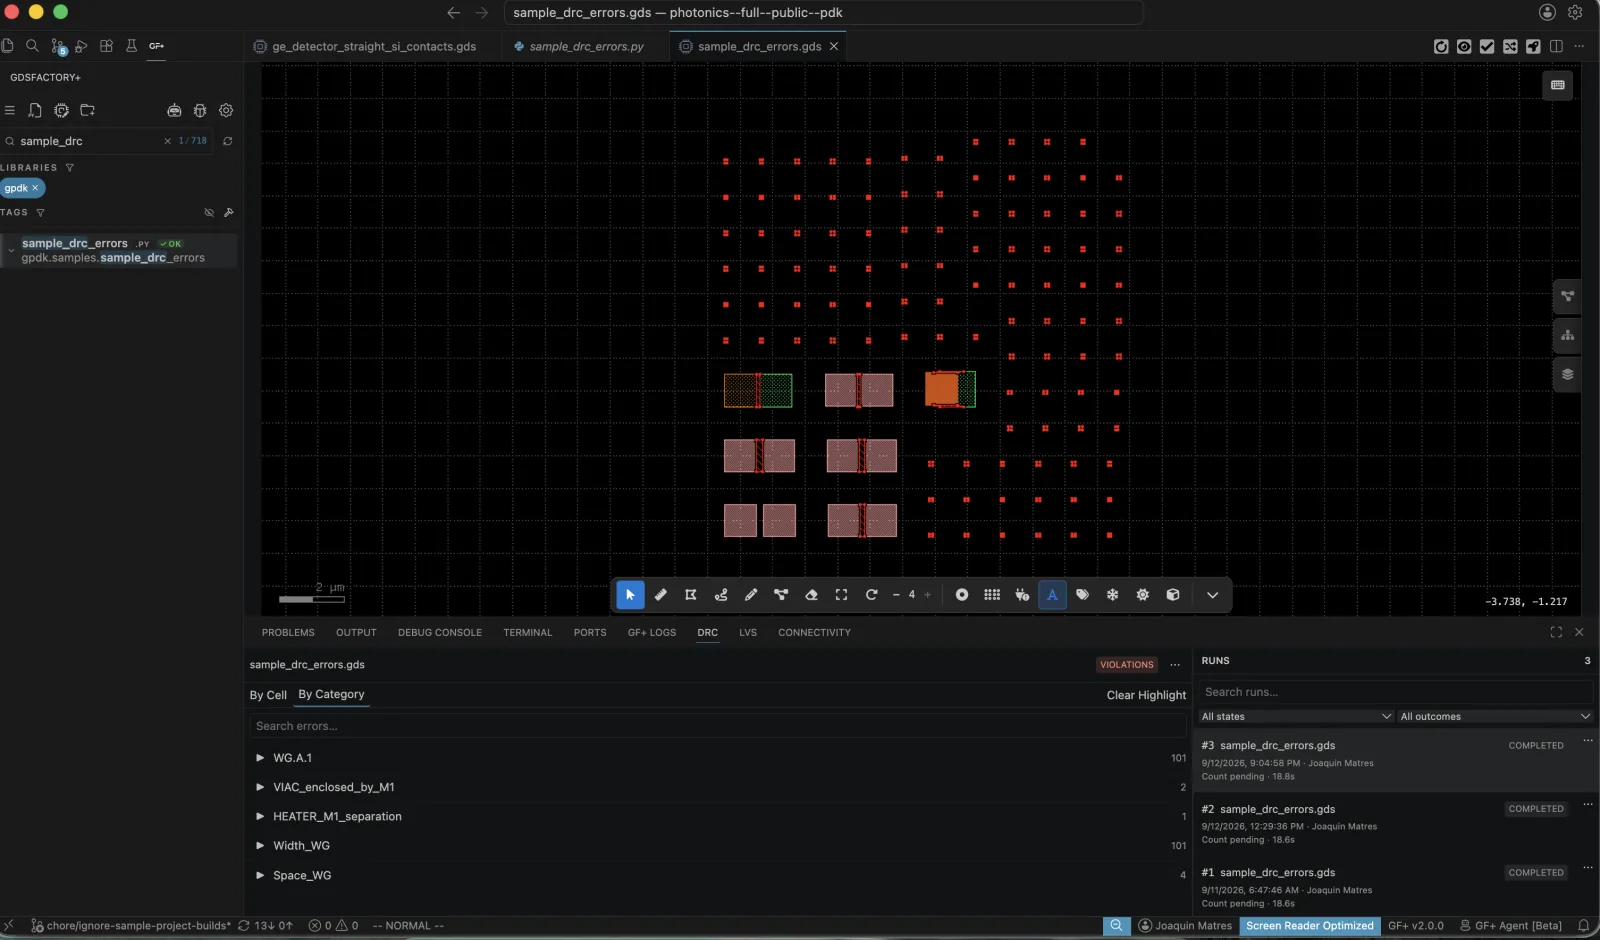Decrease hierarchy level with minus button
This screenshot has height=940, width=1600.
896,595
